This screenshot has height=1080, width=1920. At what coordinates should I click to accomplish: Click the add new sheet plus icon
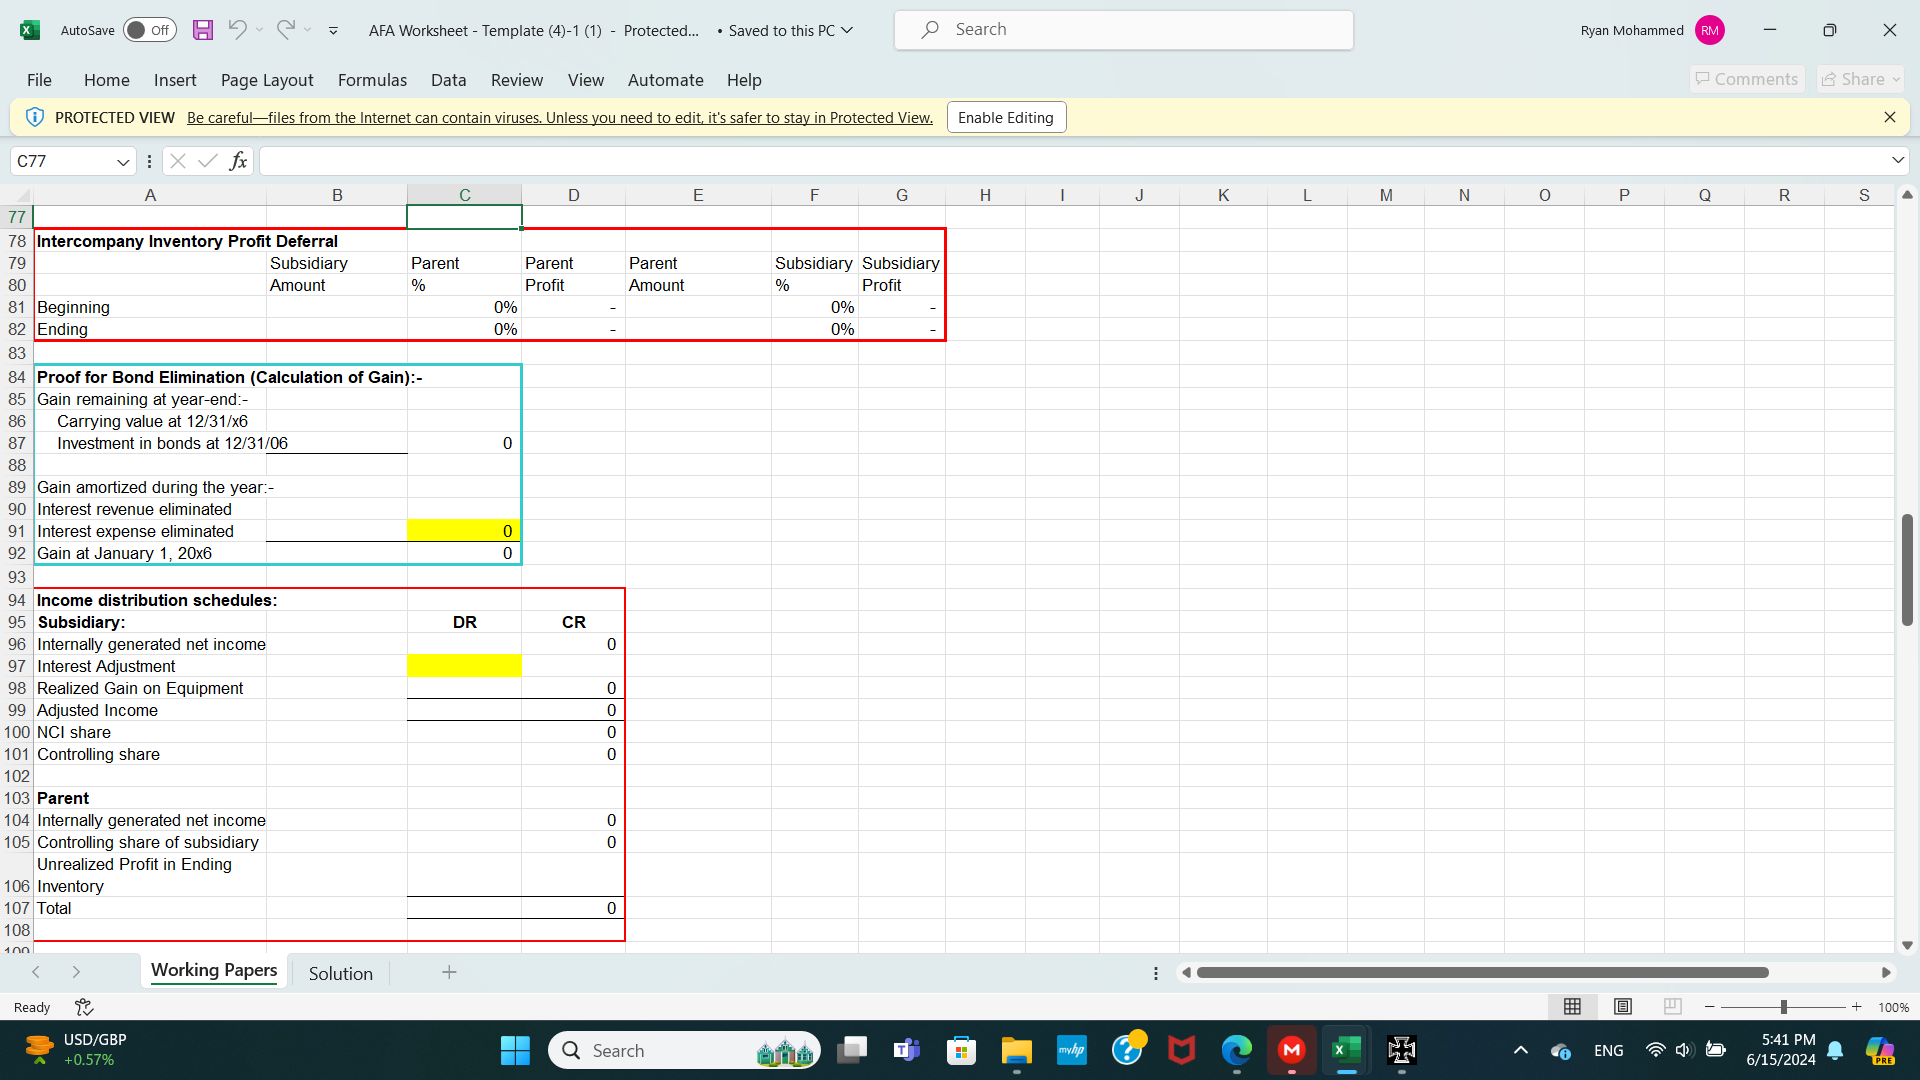coord(449,972)
